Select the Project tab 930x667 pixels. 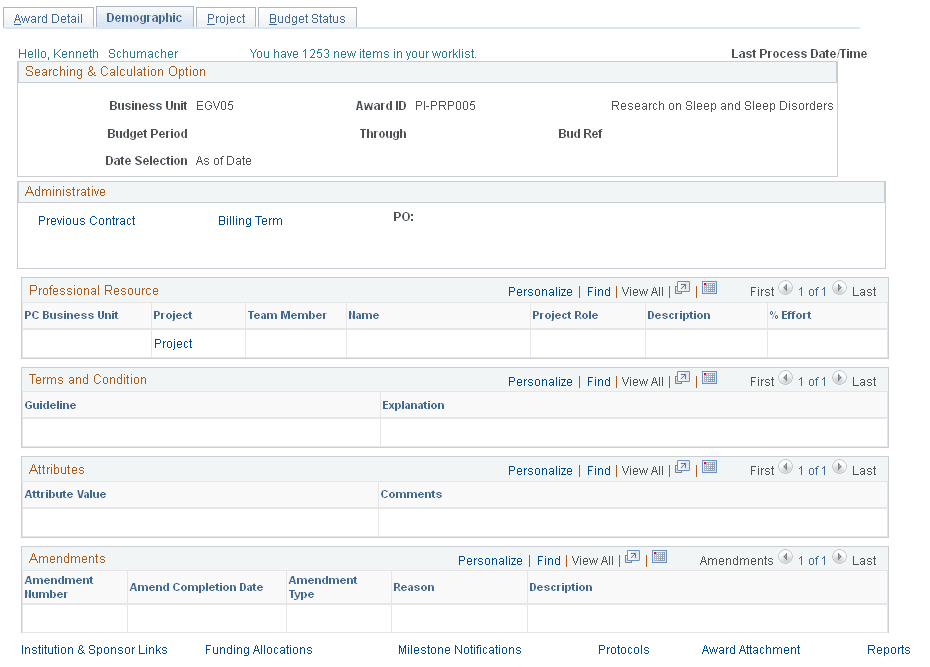226,17
